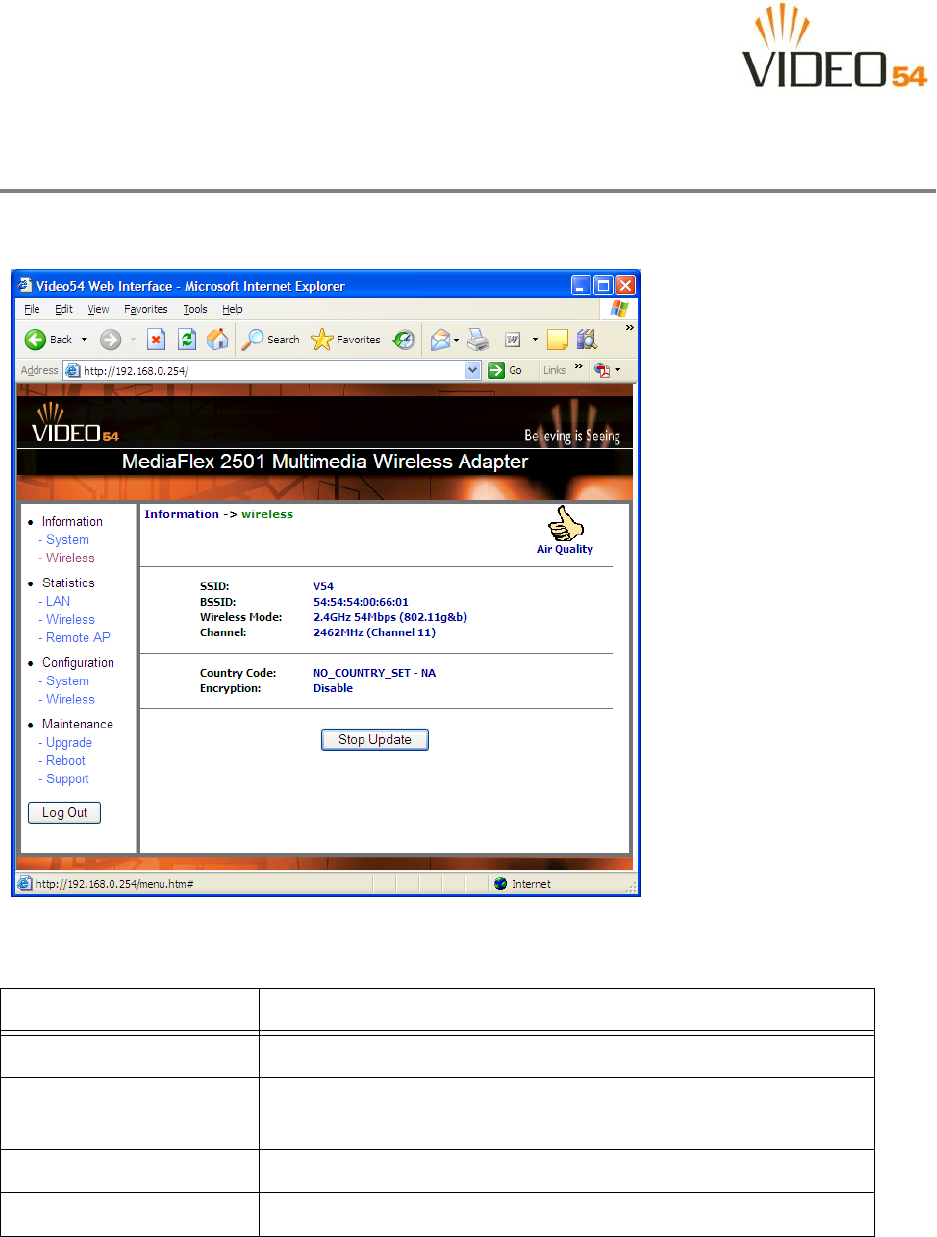Screen dimensions: 937x1237
Task: Open the Reboot maintenance link
Action: tap(66, 761)
